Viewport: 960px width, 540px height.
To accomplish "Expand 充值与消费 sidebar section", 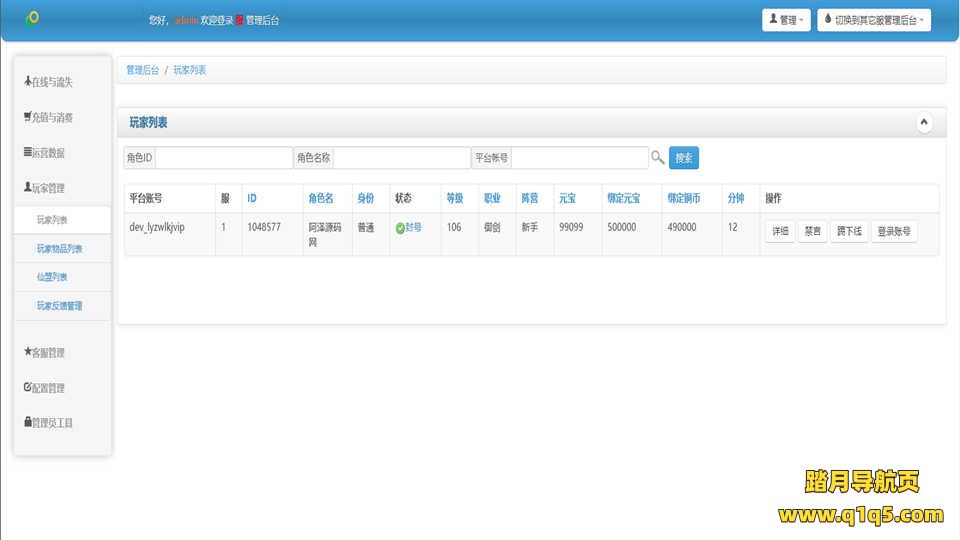I will (50, 118).
